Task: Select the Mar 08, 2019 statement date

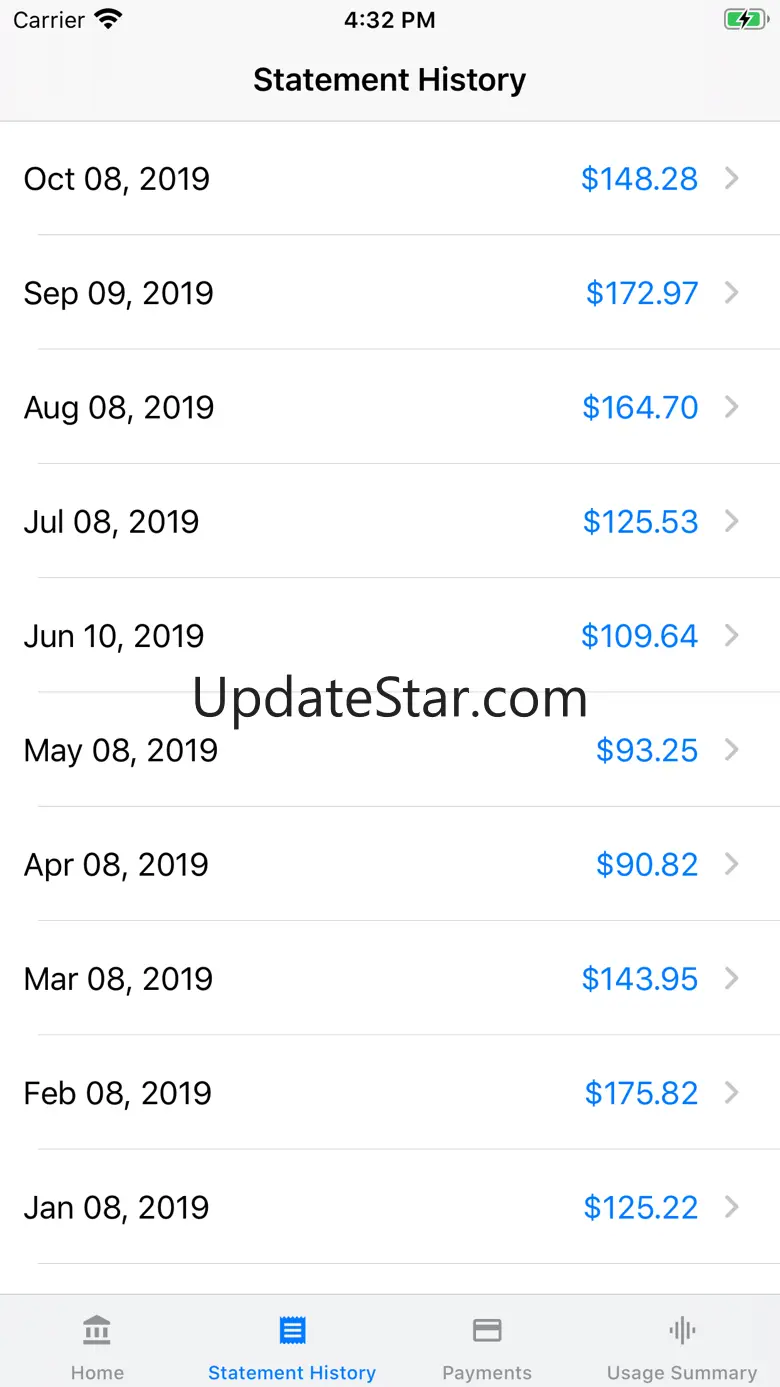Action: tap(118, 978)
